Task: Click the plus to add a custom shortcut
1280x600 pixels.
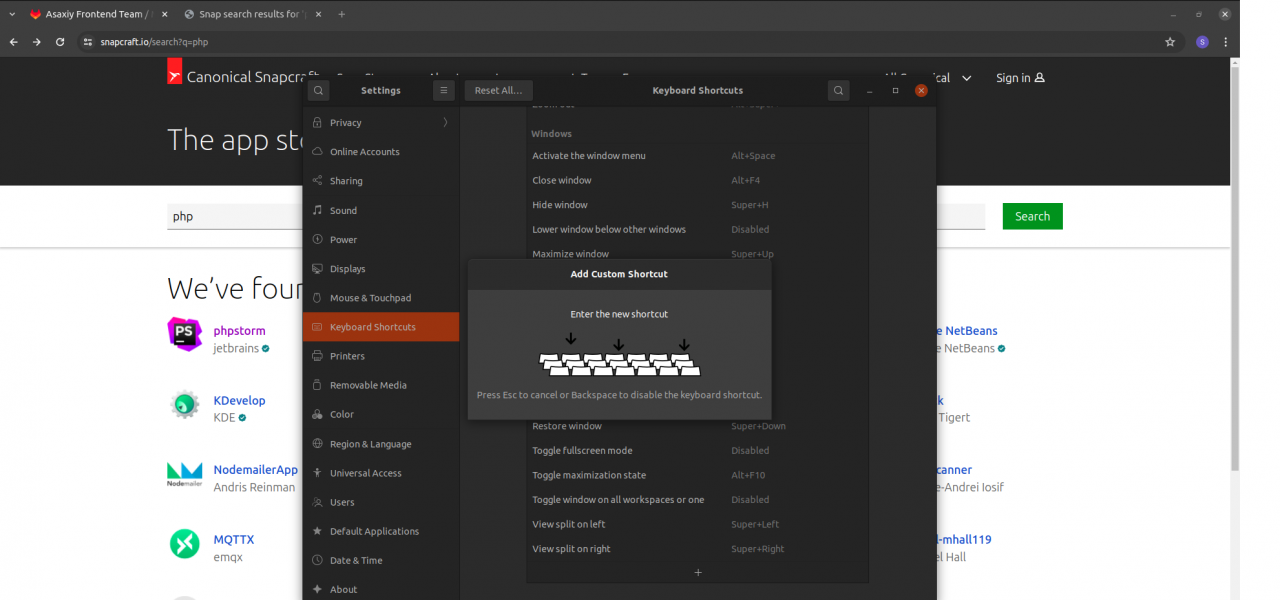Action: click(698, 573)
